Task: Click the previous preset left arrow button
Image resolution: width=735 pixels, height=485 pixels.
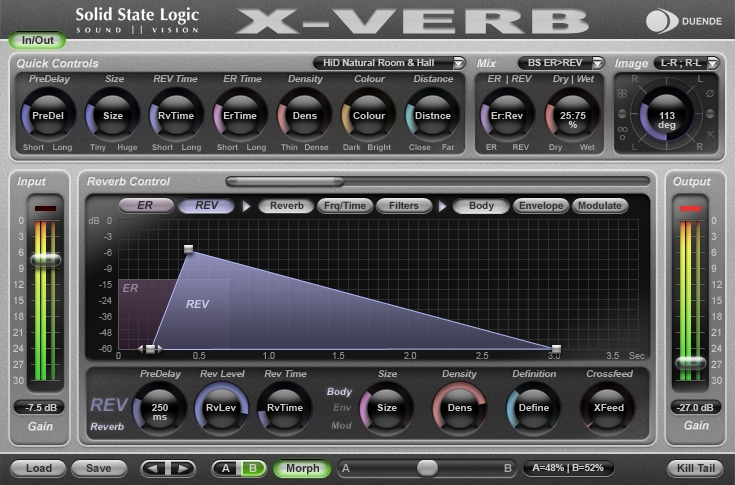Action: 154,468
